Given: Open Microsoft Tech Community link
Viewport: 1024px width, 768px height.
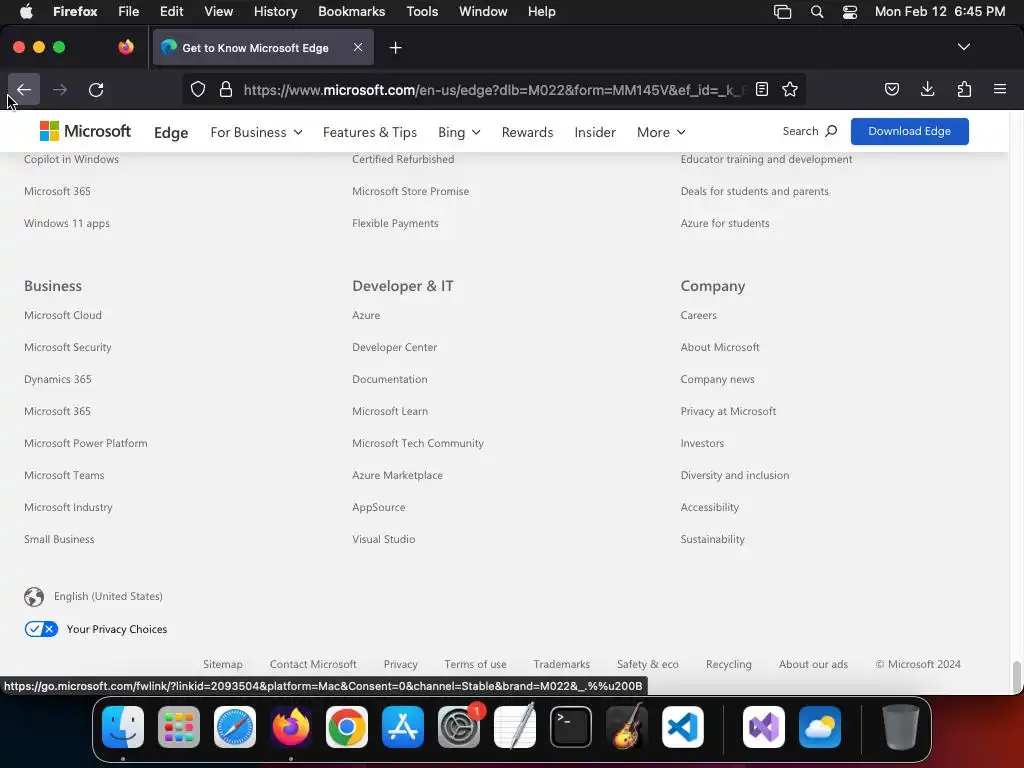Looking at the screenshot, I should click(418, 443).
